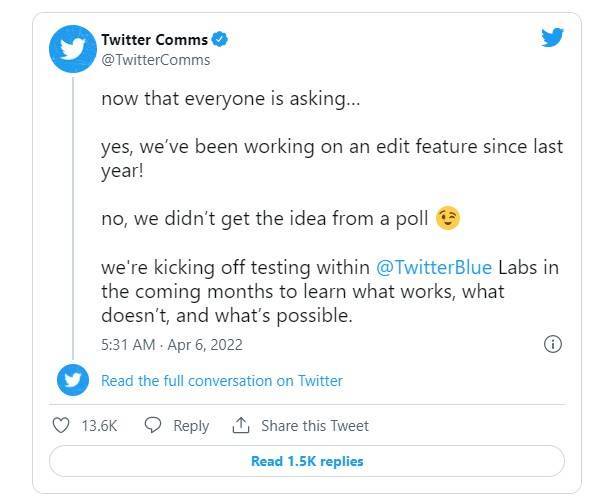
Task: Click the speech bubble reply icon
Action: 153,425
